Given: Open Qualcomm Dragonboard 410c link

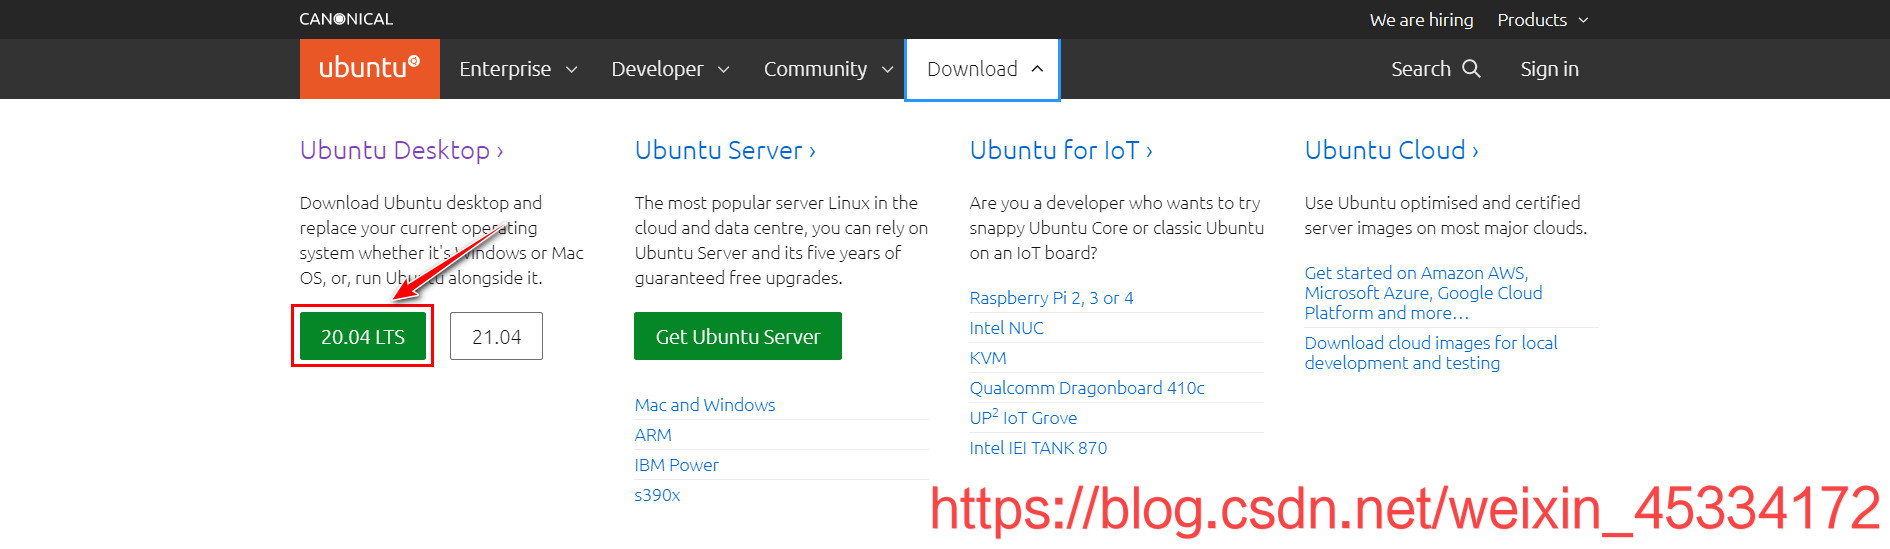Looking at the screenshot, I should point(1087,388).
